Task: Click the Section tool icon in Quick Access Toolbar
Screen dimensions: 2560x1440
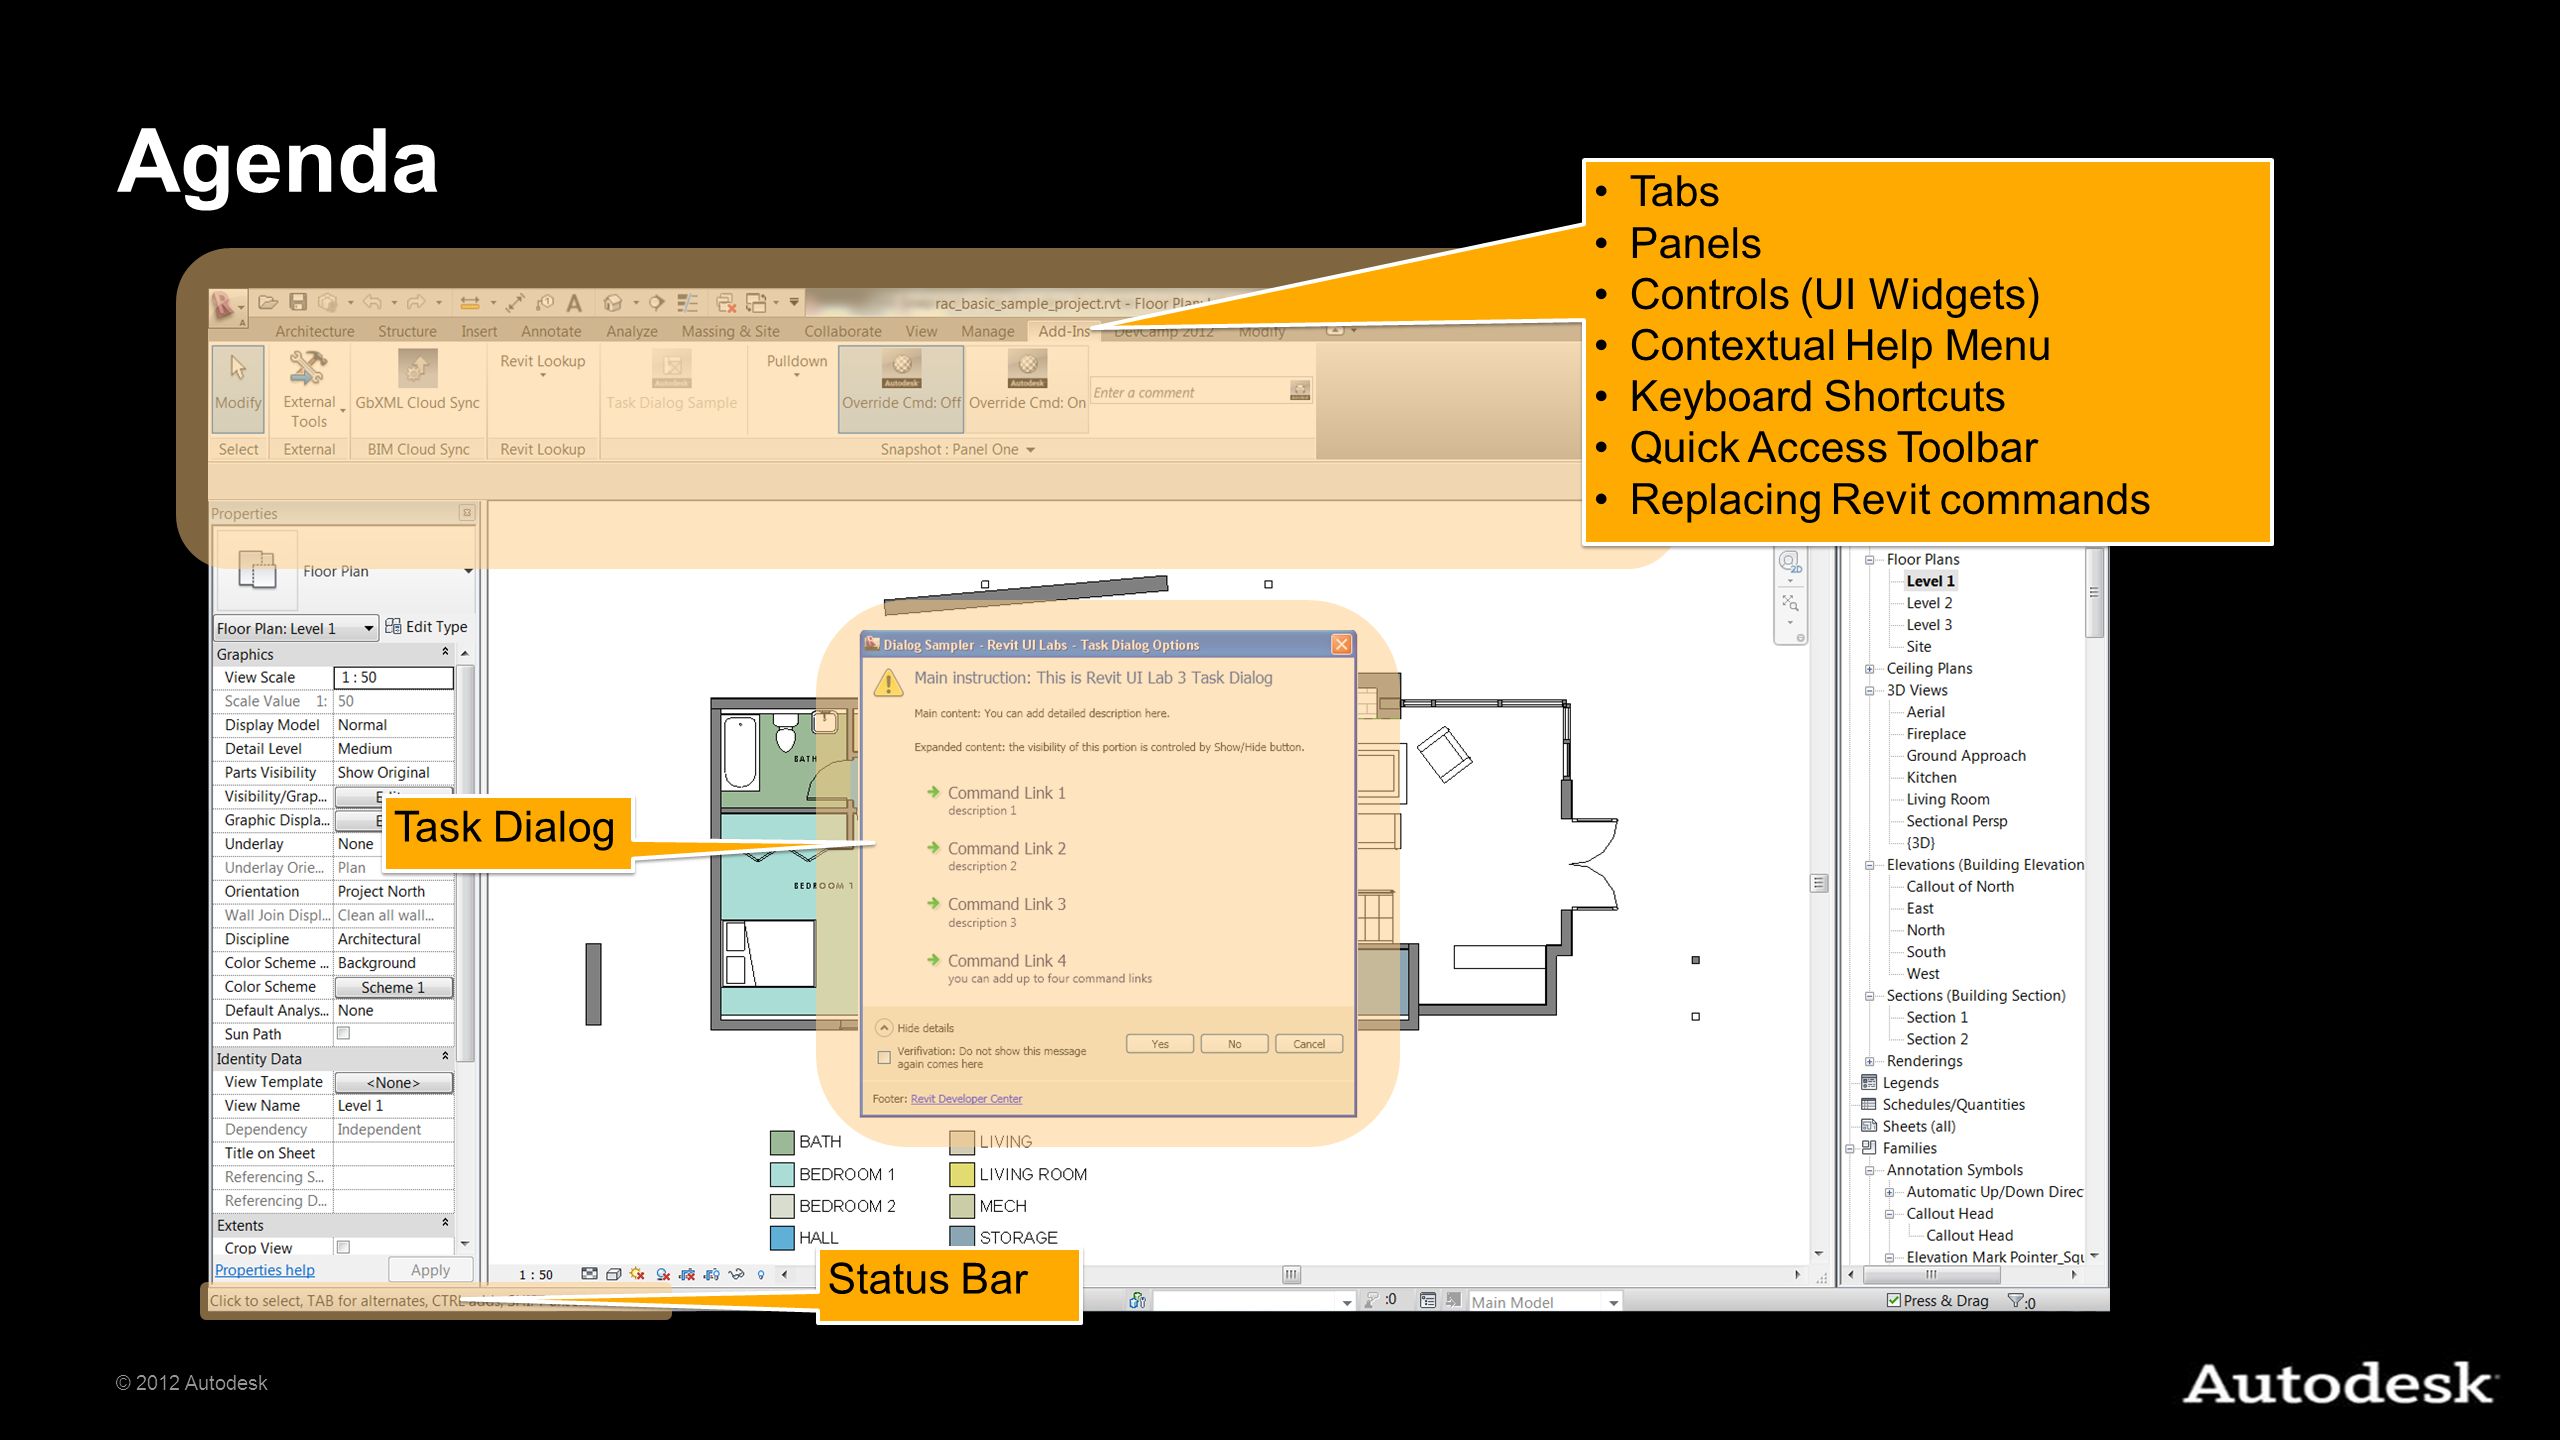Action: (656, 302)
